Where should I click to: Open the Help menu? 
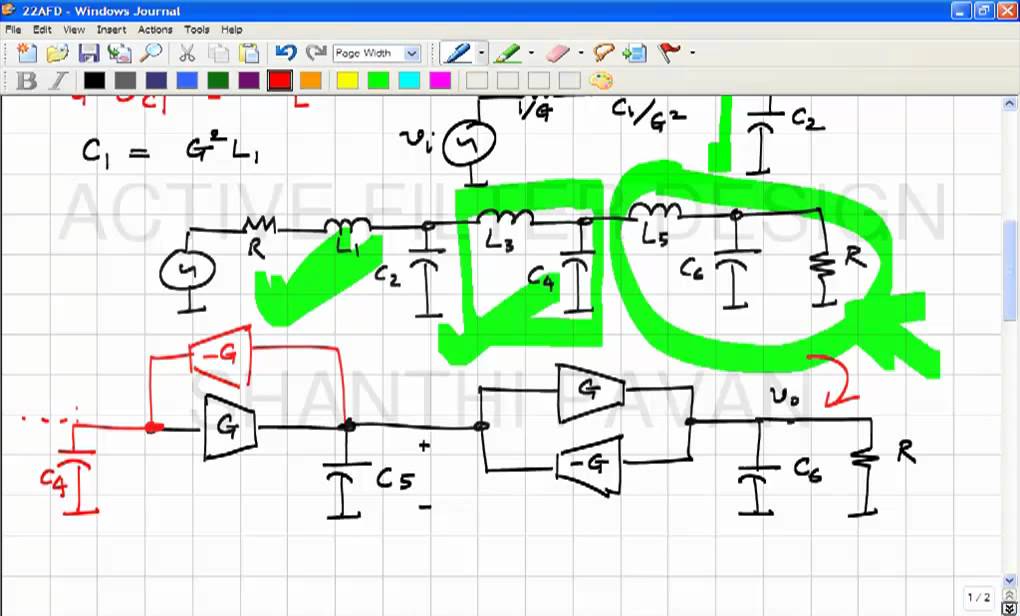(x=232, y=29)
